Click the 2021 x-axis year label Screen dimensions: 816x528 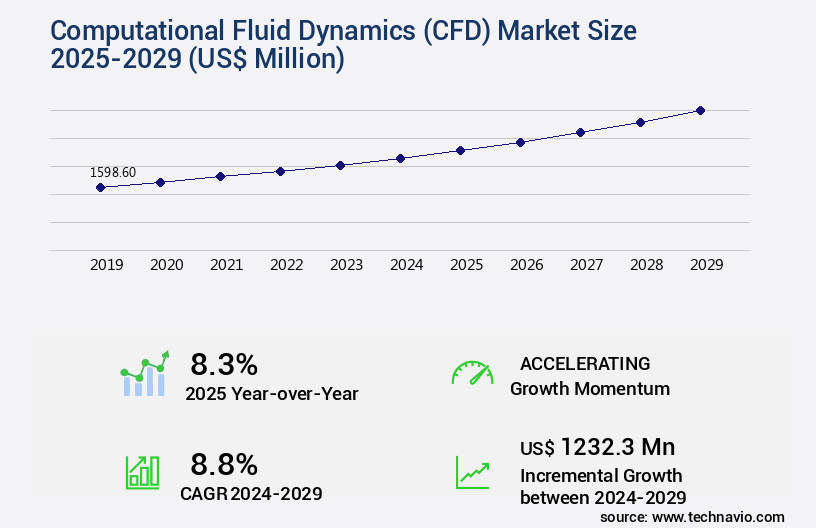pyautogui.click(x=226, y=265)
